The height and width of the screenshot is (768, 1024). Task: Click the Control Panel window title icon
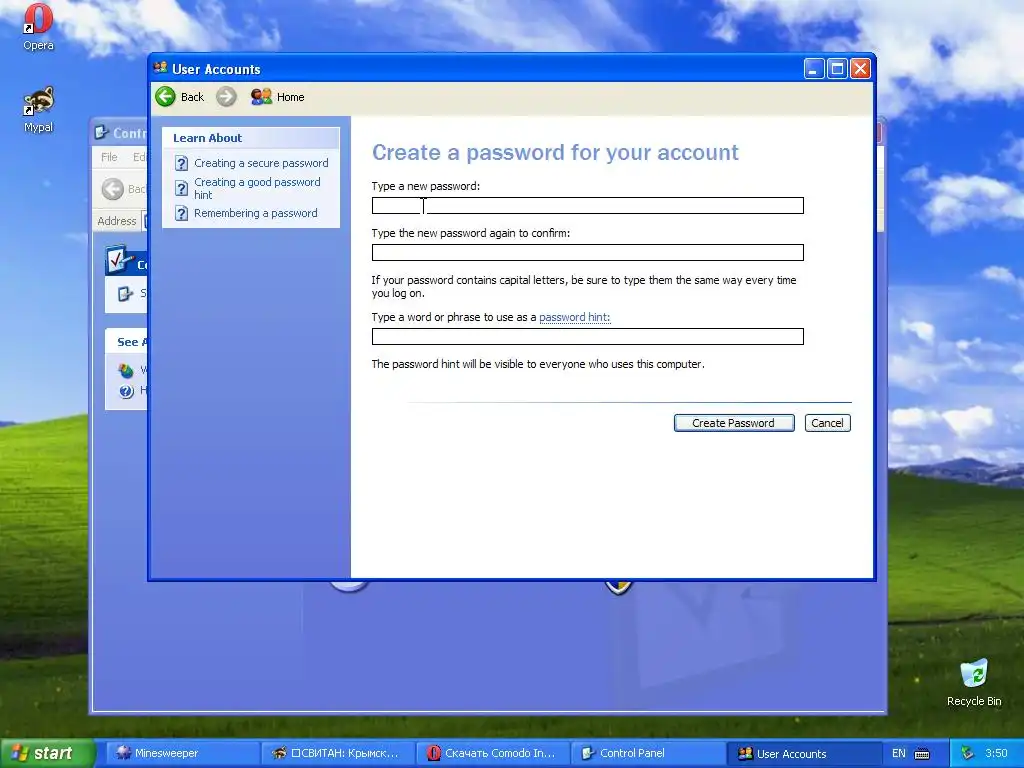pos(101,133)
